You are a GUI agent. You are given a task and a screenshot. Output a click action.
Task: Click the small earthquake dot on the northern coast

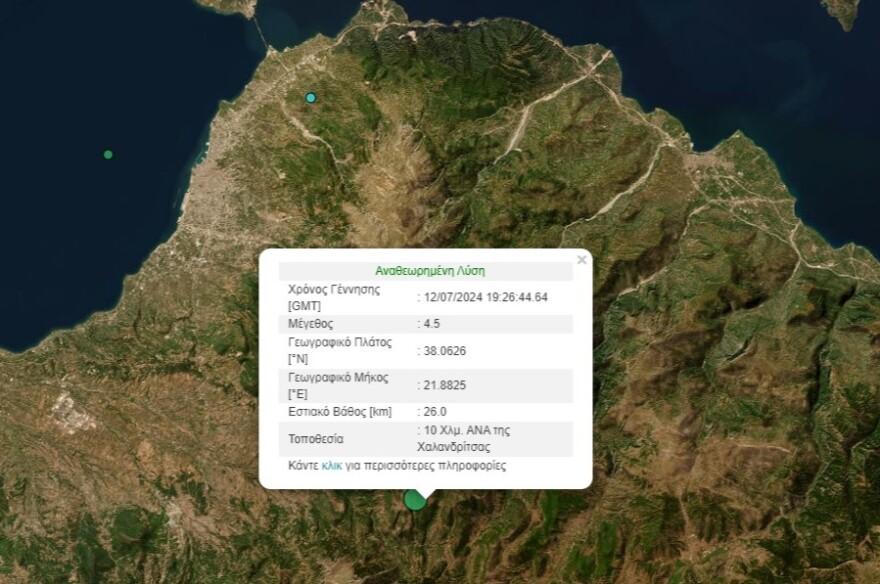click(x=310, y=96)
